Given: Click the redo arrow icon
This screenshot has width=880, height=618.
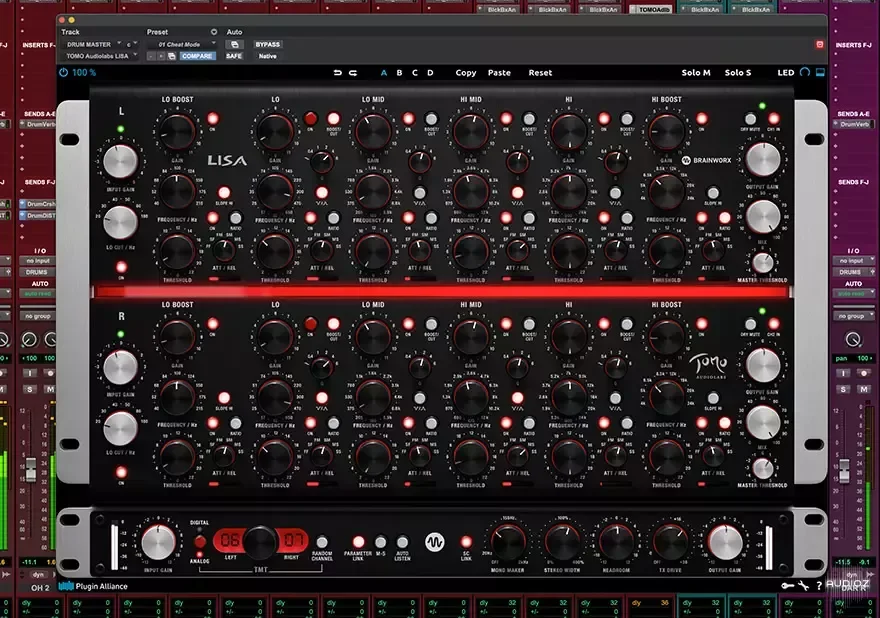Looking at the screenshot, I should (x=353, y=73).
